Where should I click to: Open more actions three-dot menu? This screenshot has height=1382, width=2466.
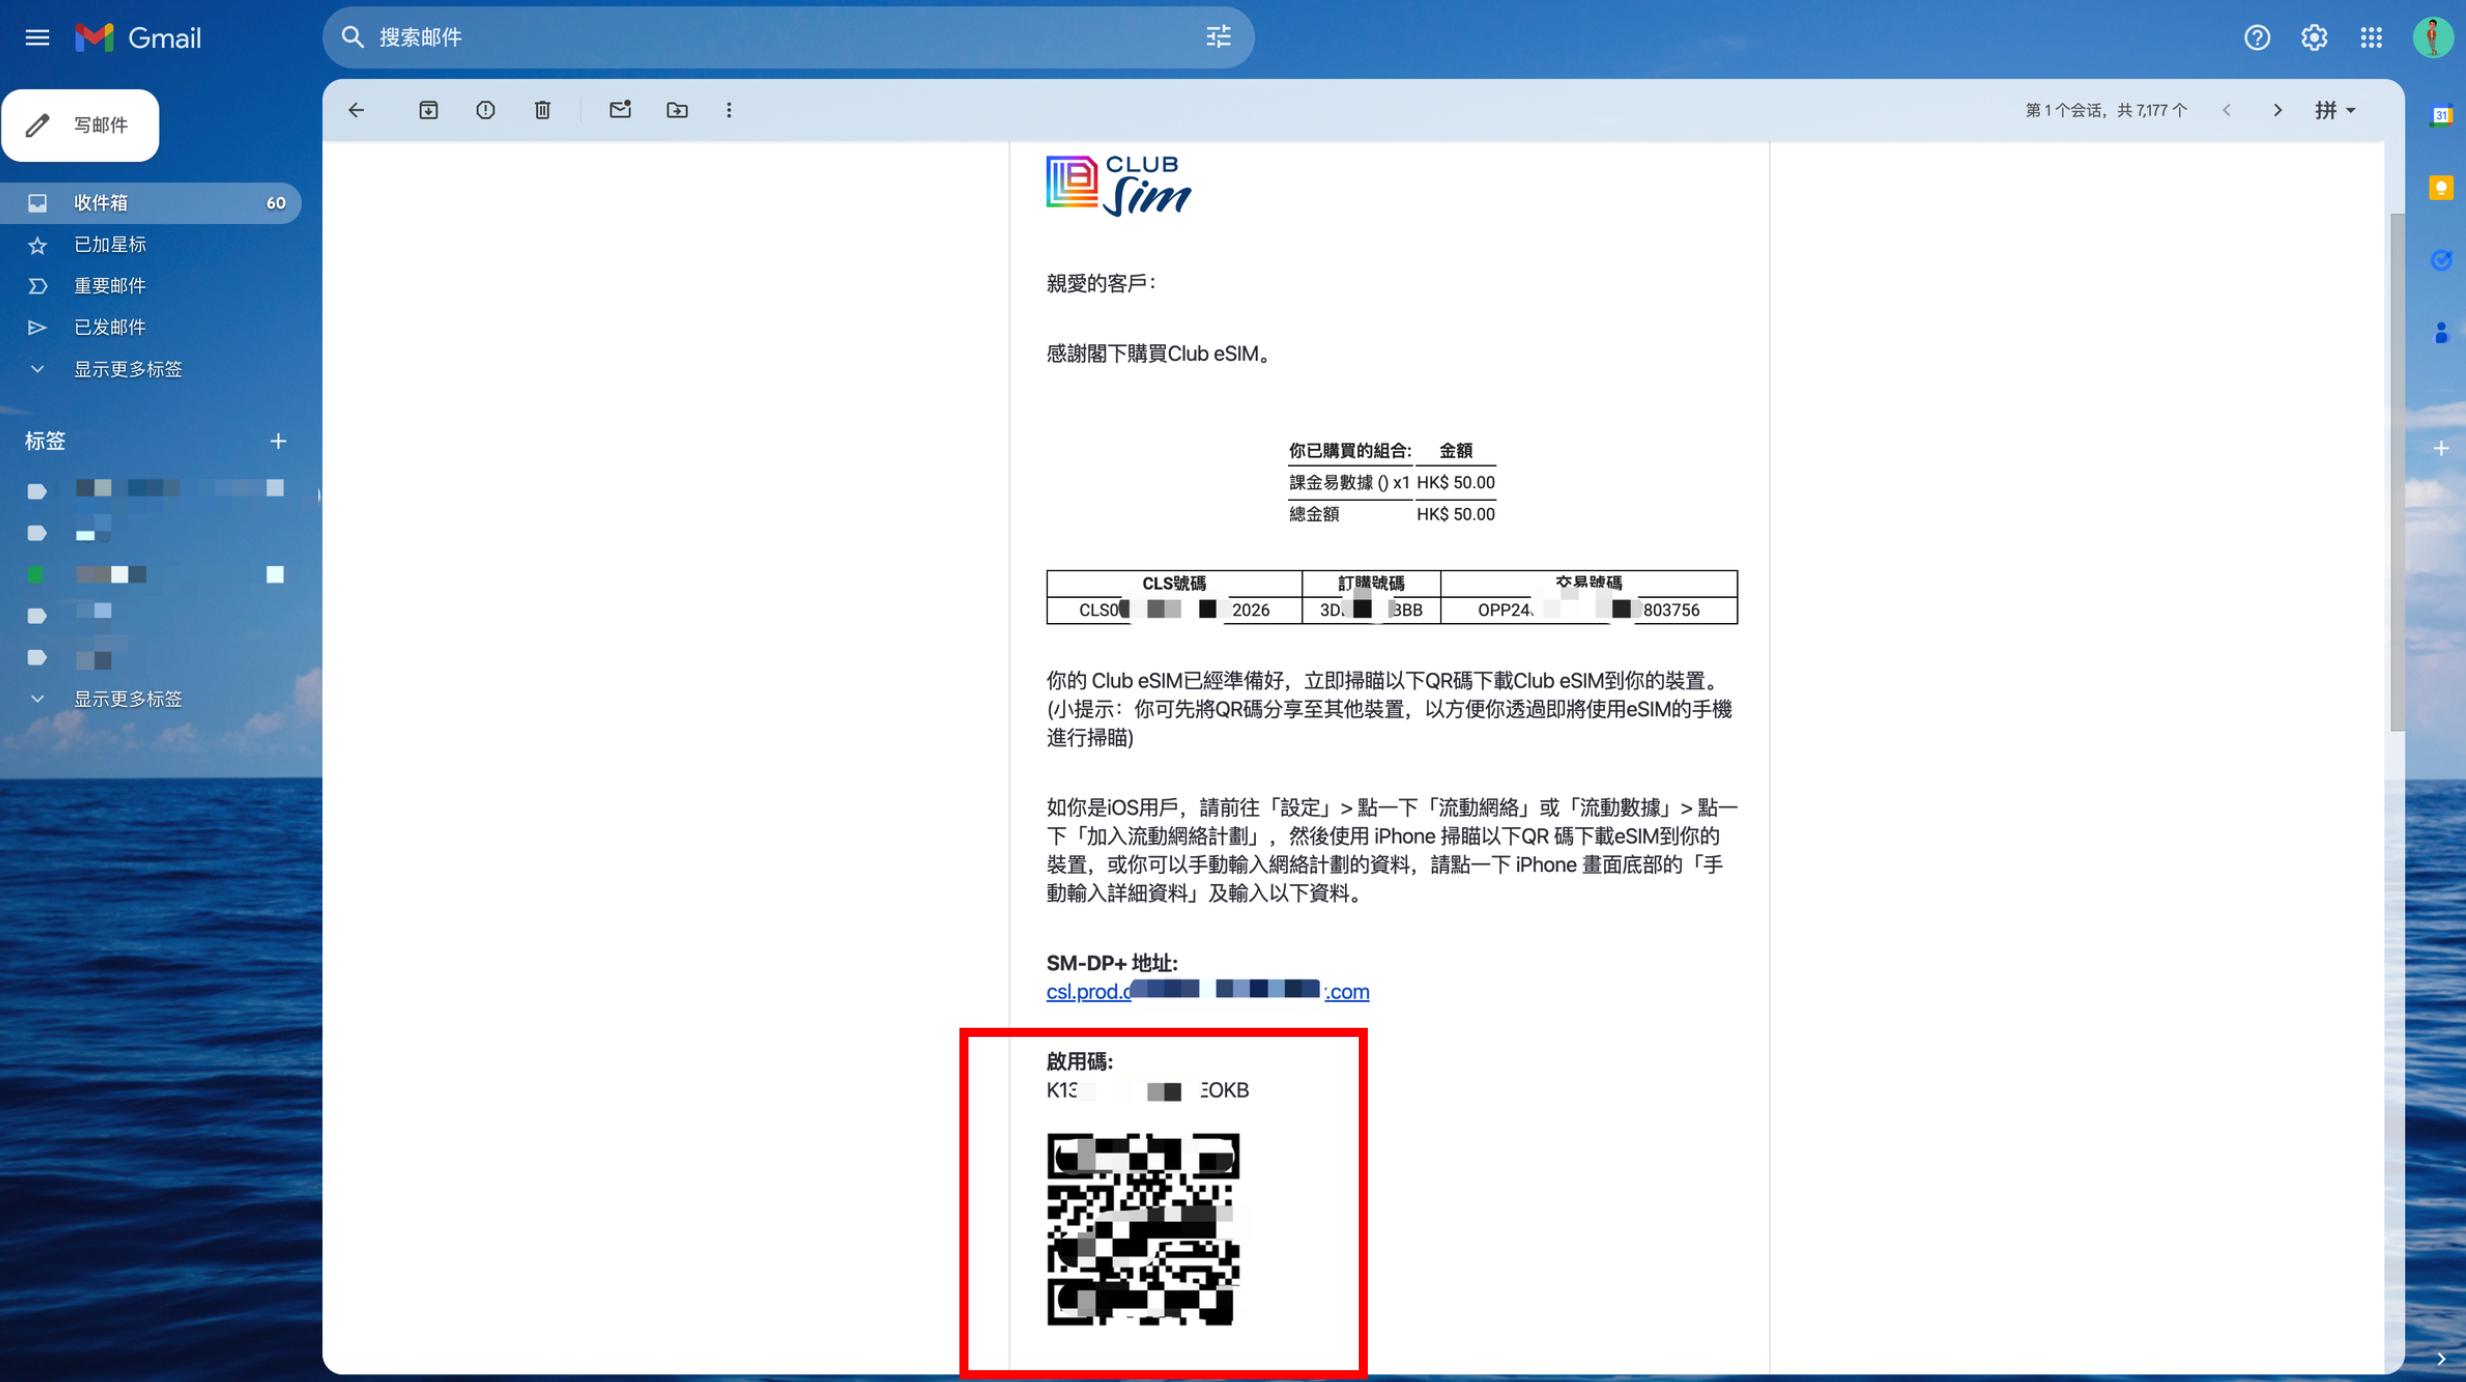click(729, 110)
